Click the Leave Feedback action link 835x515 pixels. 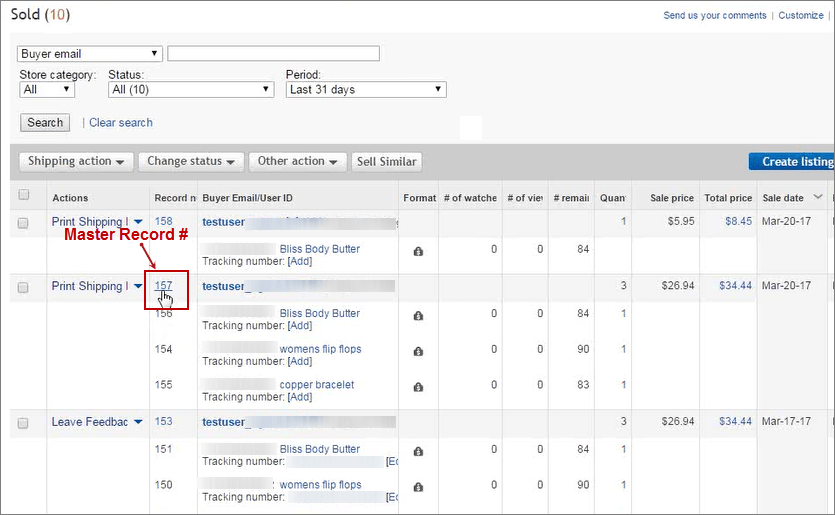pyautogui.click(x=90, y=422)
